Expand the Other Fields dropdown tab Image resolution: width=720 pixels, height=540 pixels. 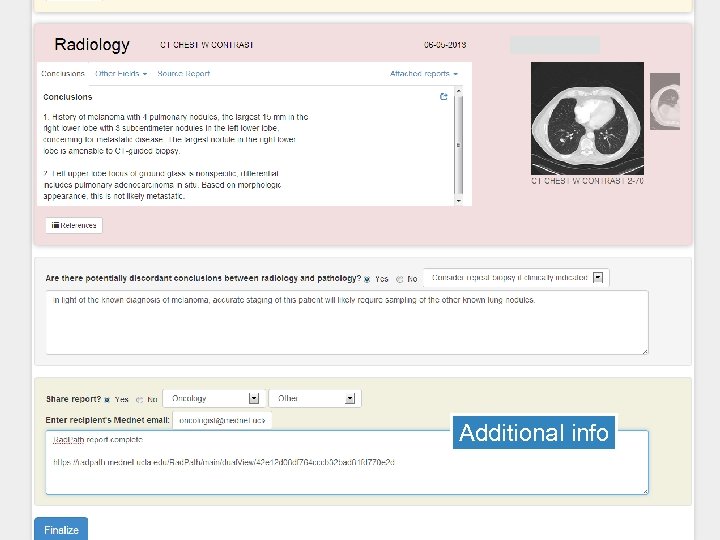point(121,73)
